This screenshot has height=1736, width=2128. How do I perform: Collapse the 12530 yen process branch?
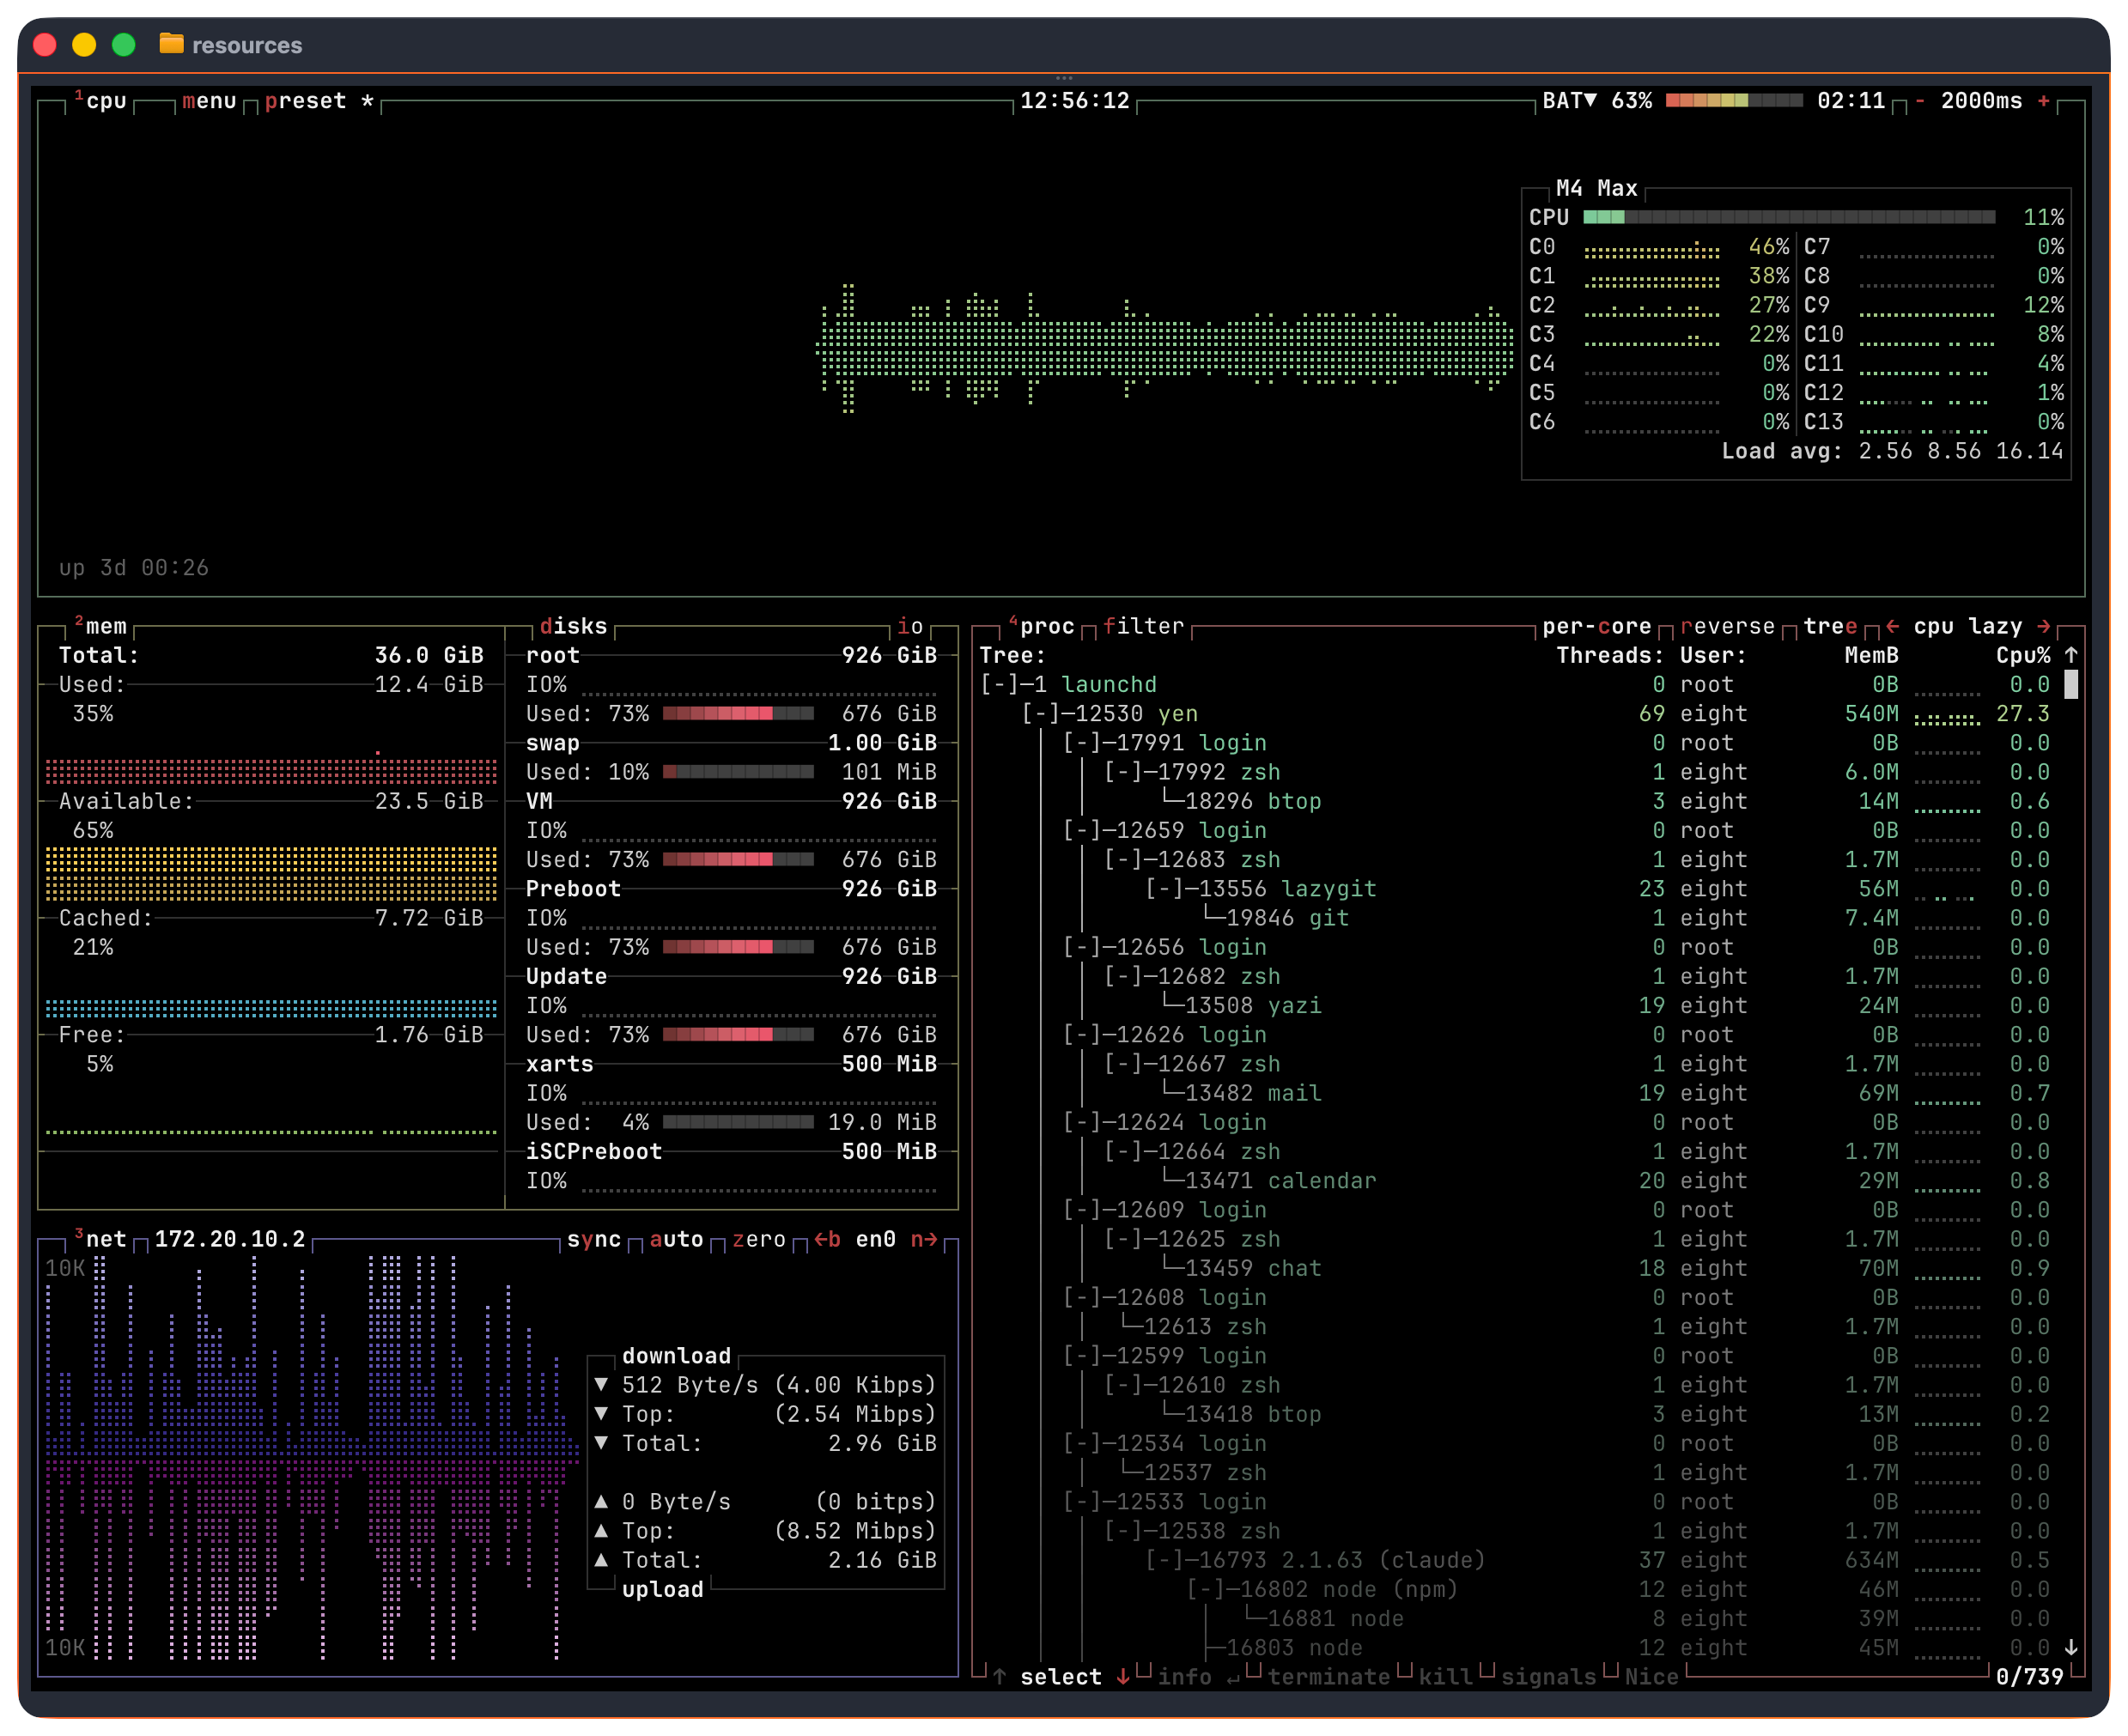pyautogui.click(x=1041, y=714)
